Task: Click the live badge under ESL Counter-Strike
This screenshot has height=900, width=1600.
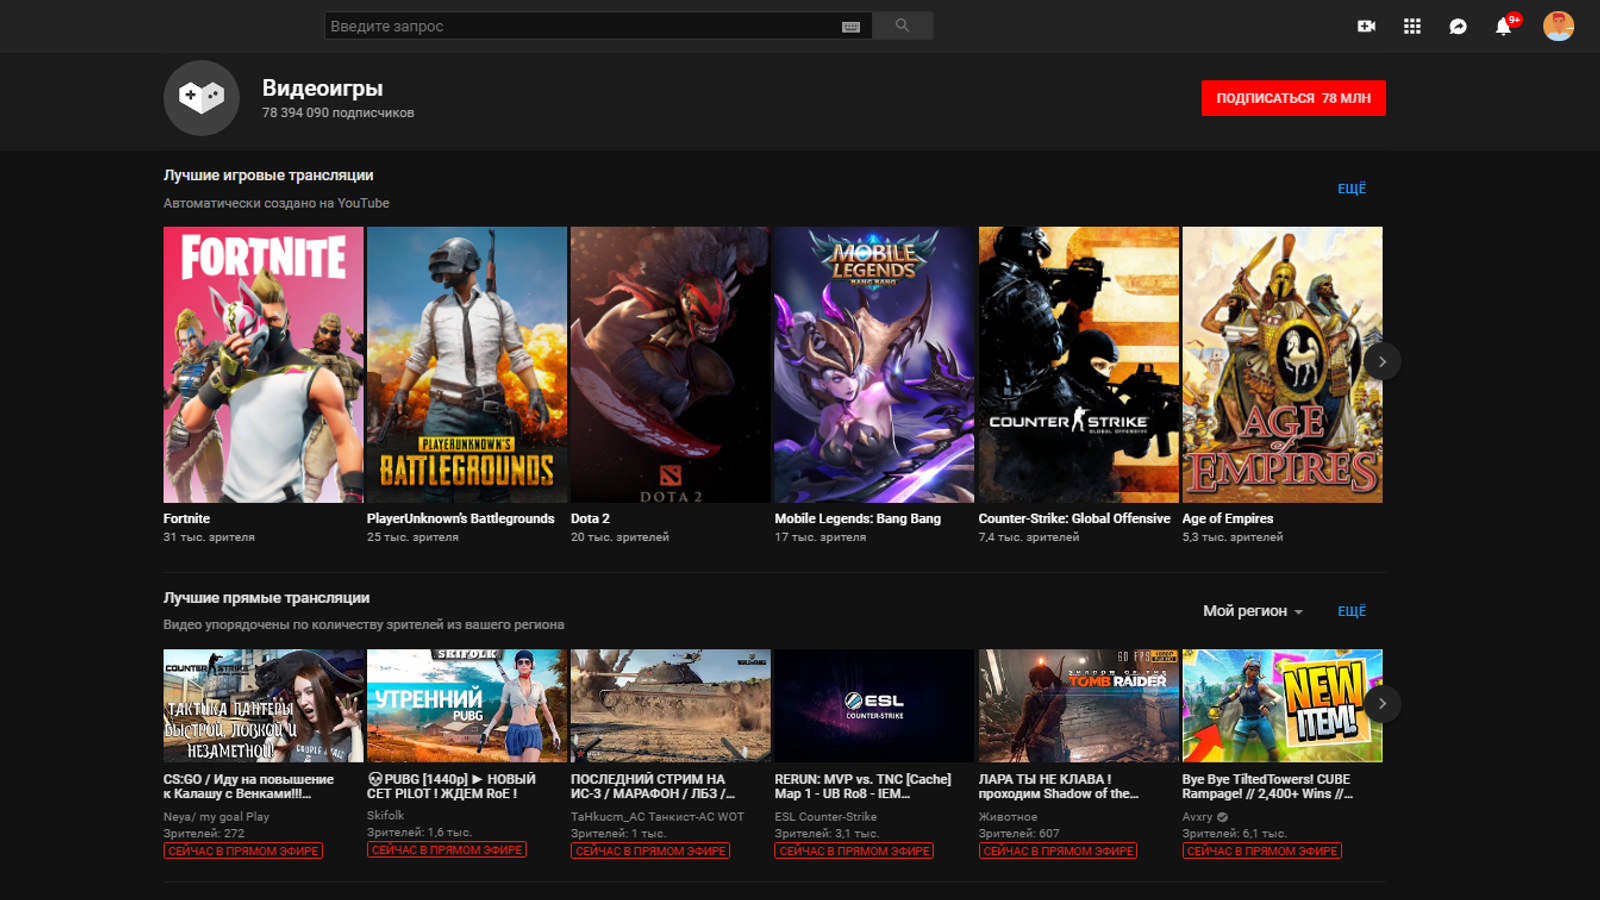Action: pos(854,851)
